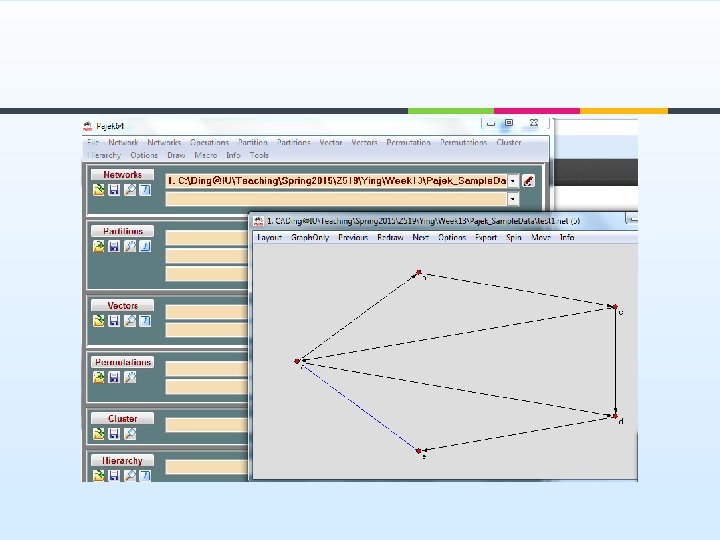Save the network with Networks disk icon

click(114, 190)
